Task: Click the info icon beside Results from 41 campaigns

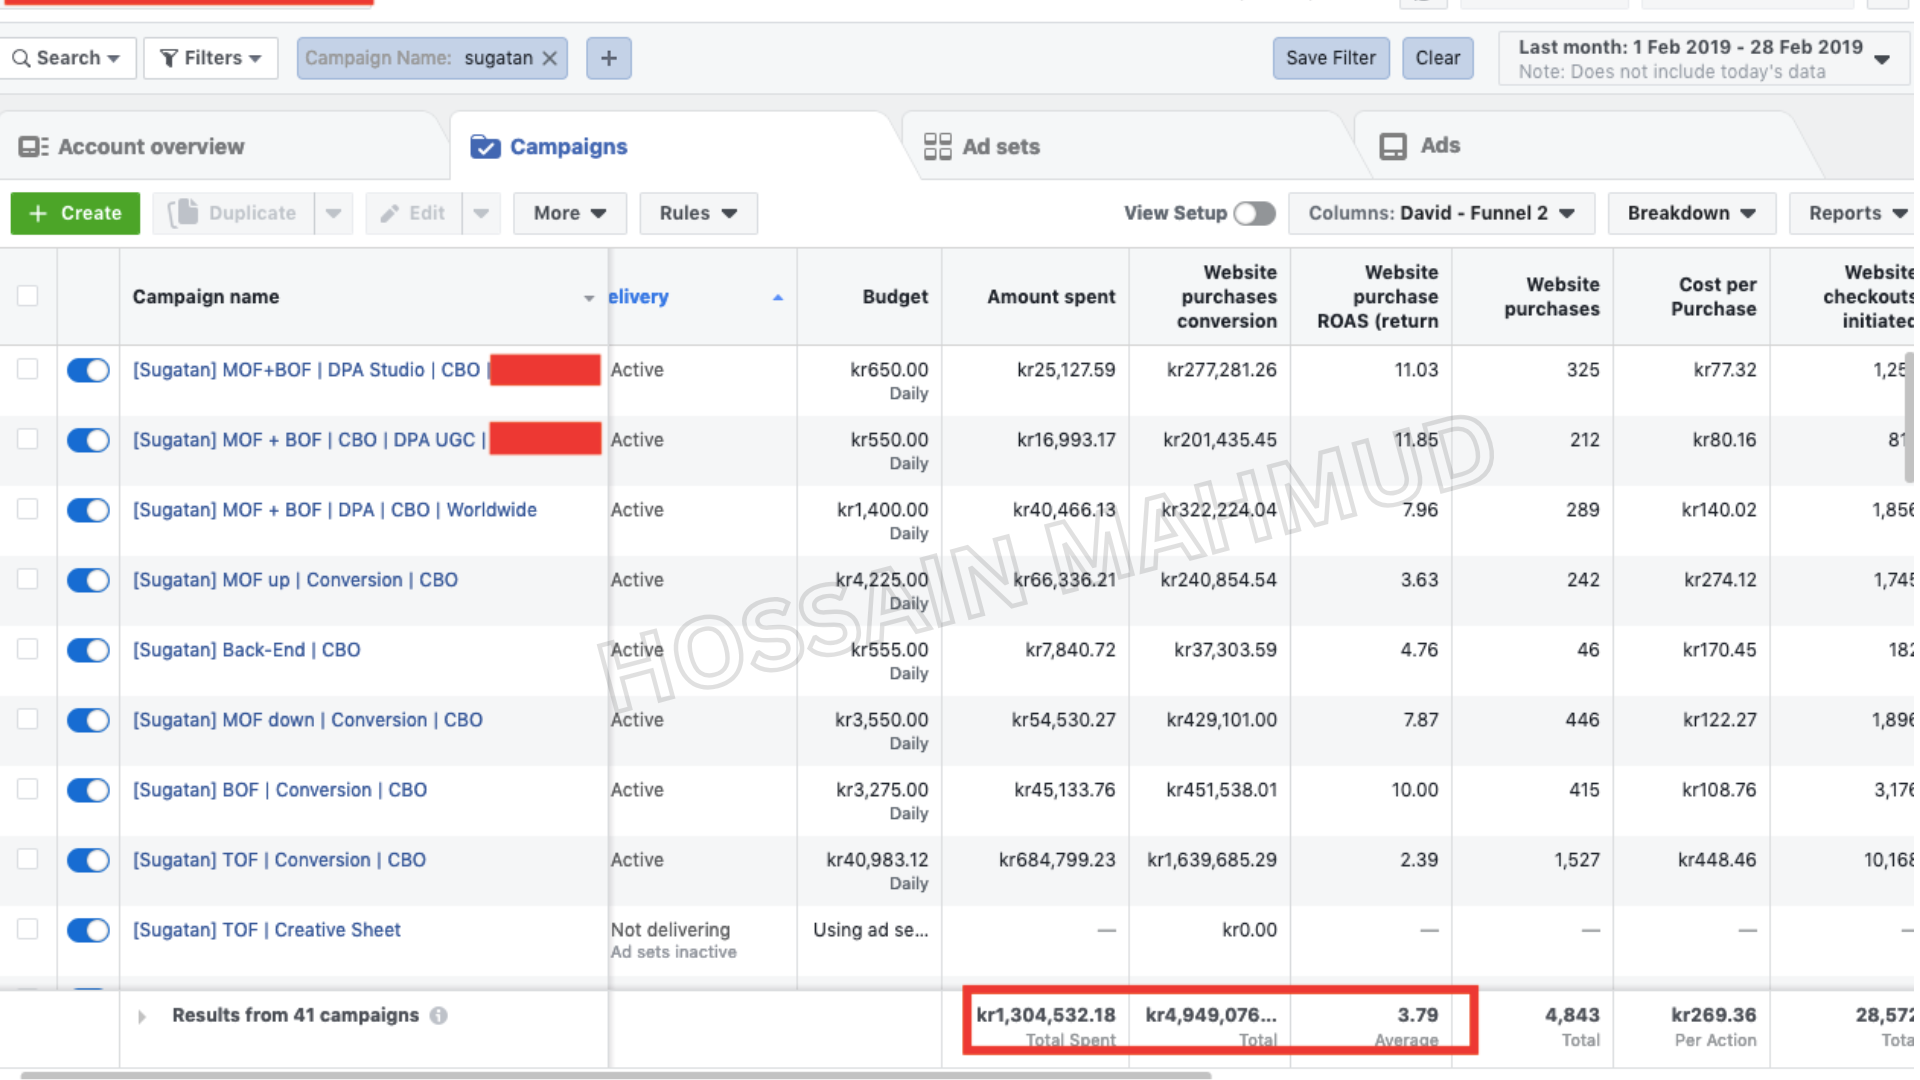Action: point(438,1016)
